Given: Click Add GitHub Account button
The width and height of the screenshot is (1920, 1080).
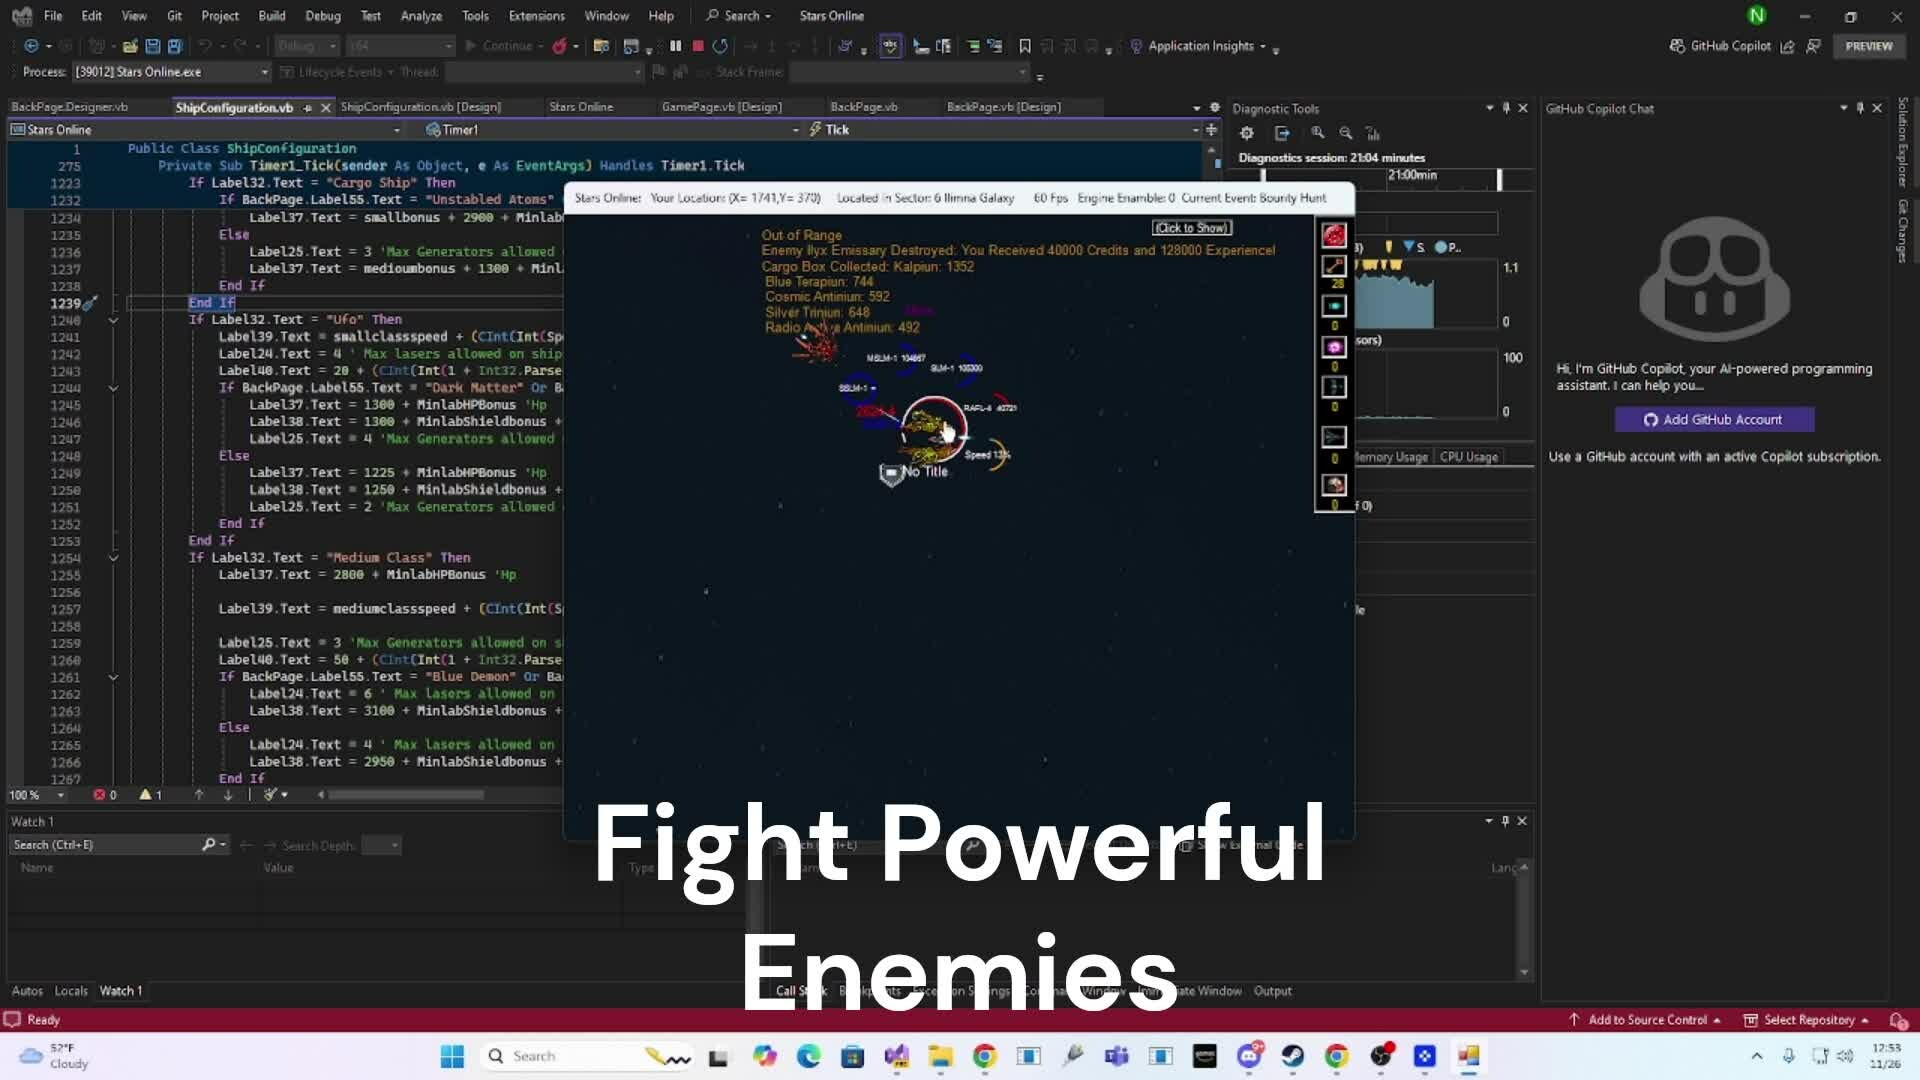Looking at the screenshot, I should pos(1714,420).
